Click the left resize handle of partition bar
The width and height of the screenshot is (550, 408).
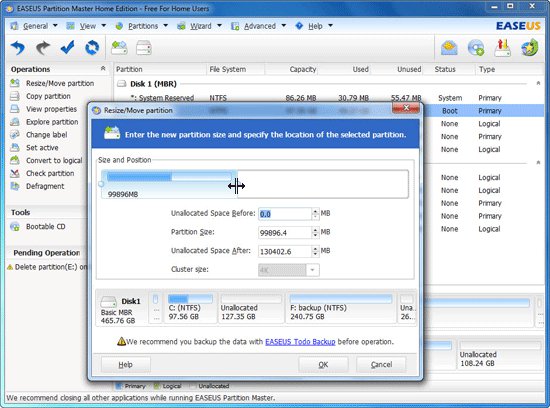click(x=101, y=184)
